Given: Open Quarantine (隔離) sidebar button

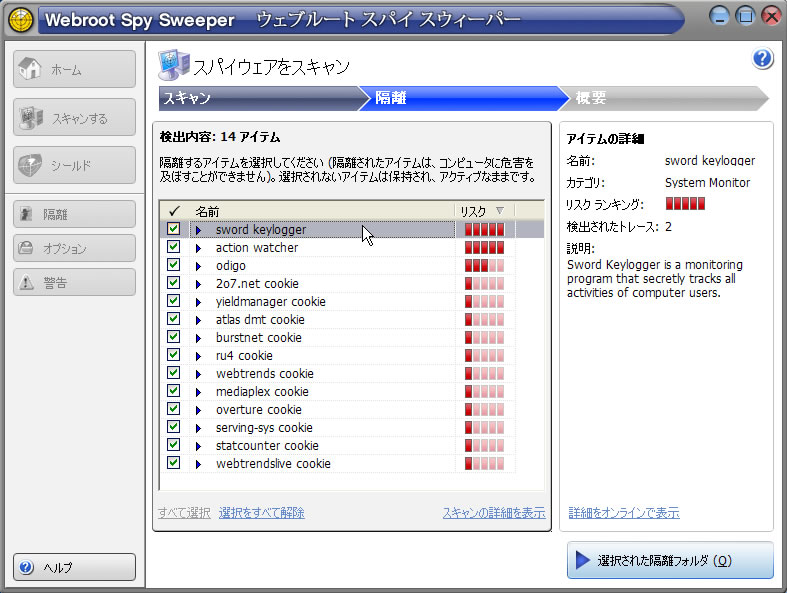Looking at the screenshot, I should (x=74, y=214).
